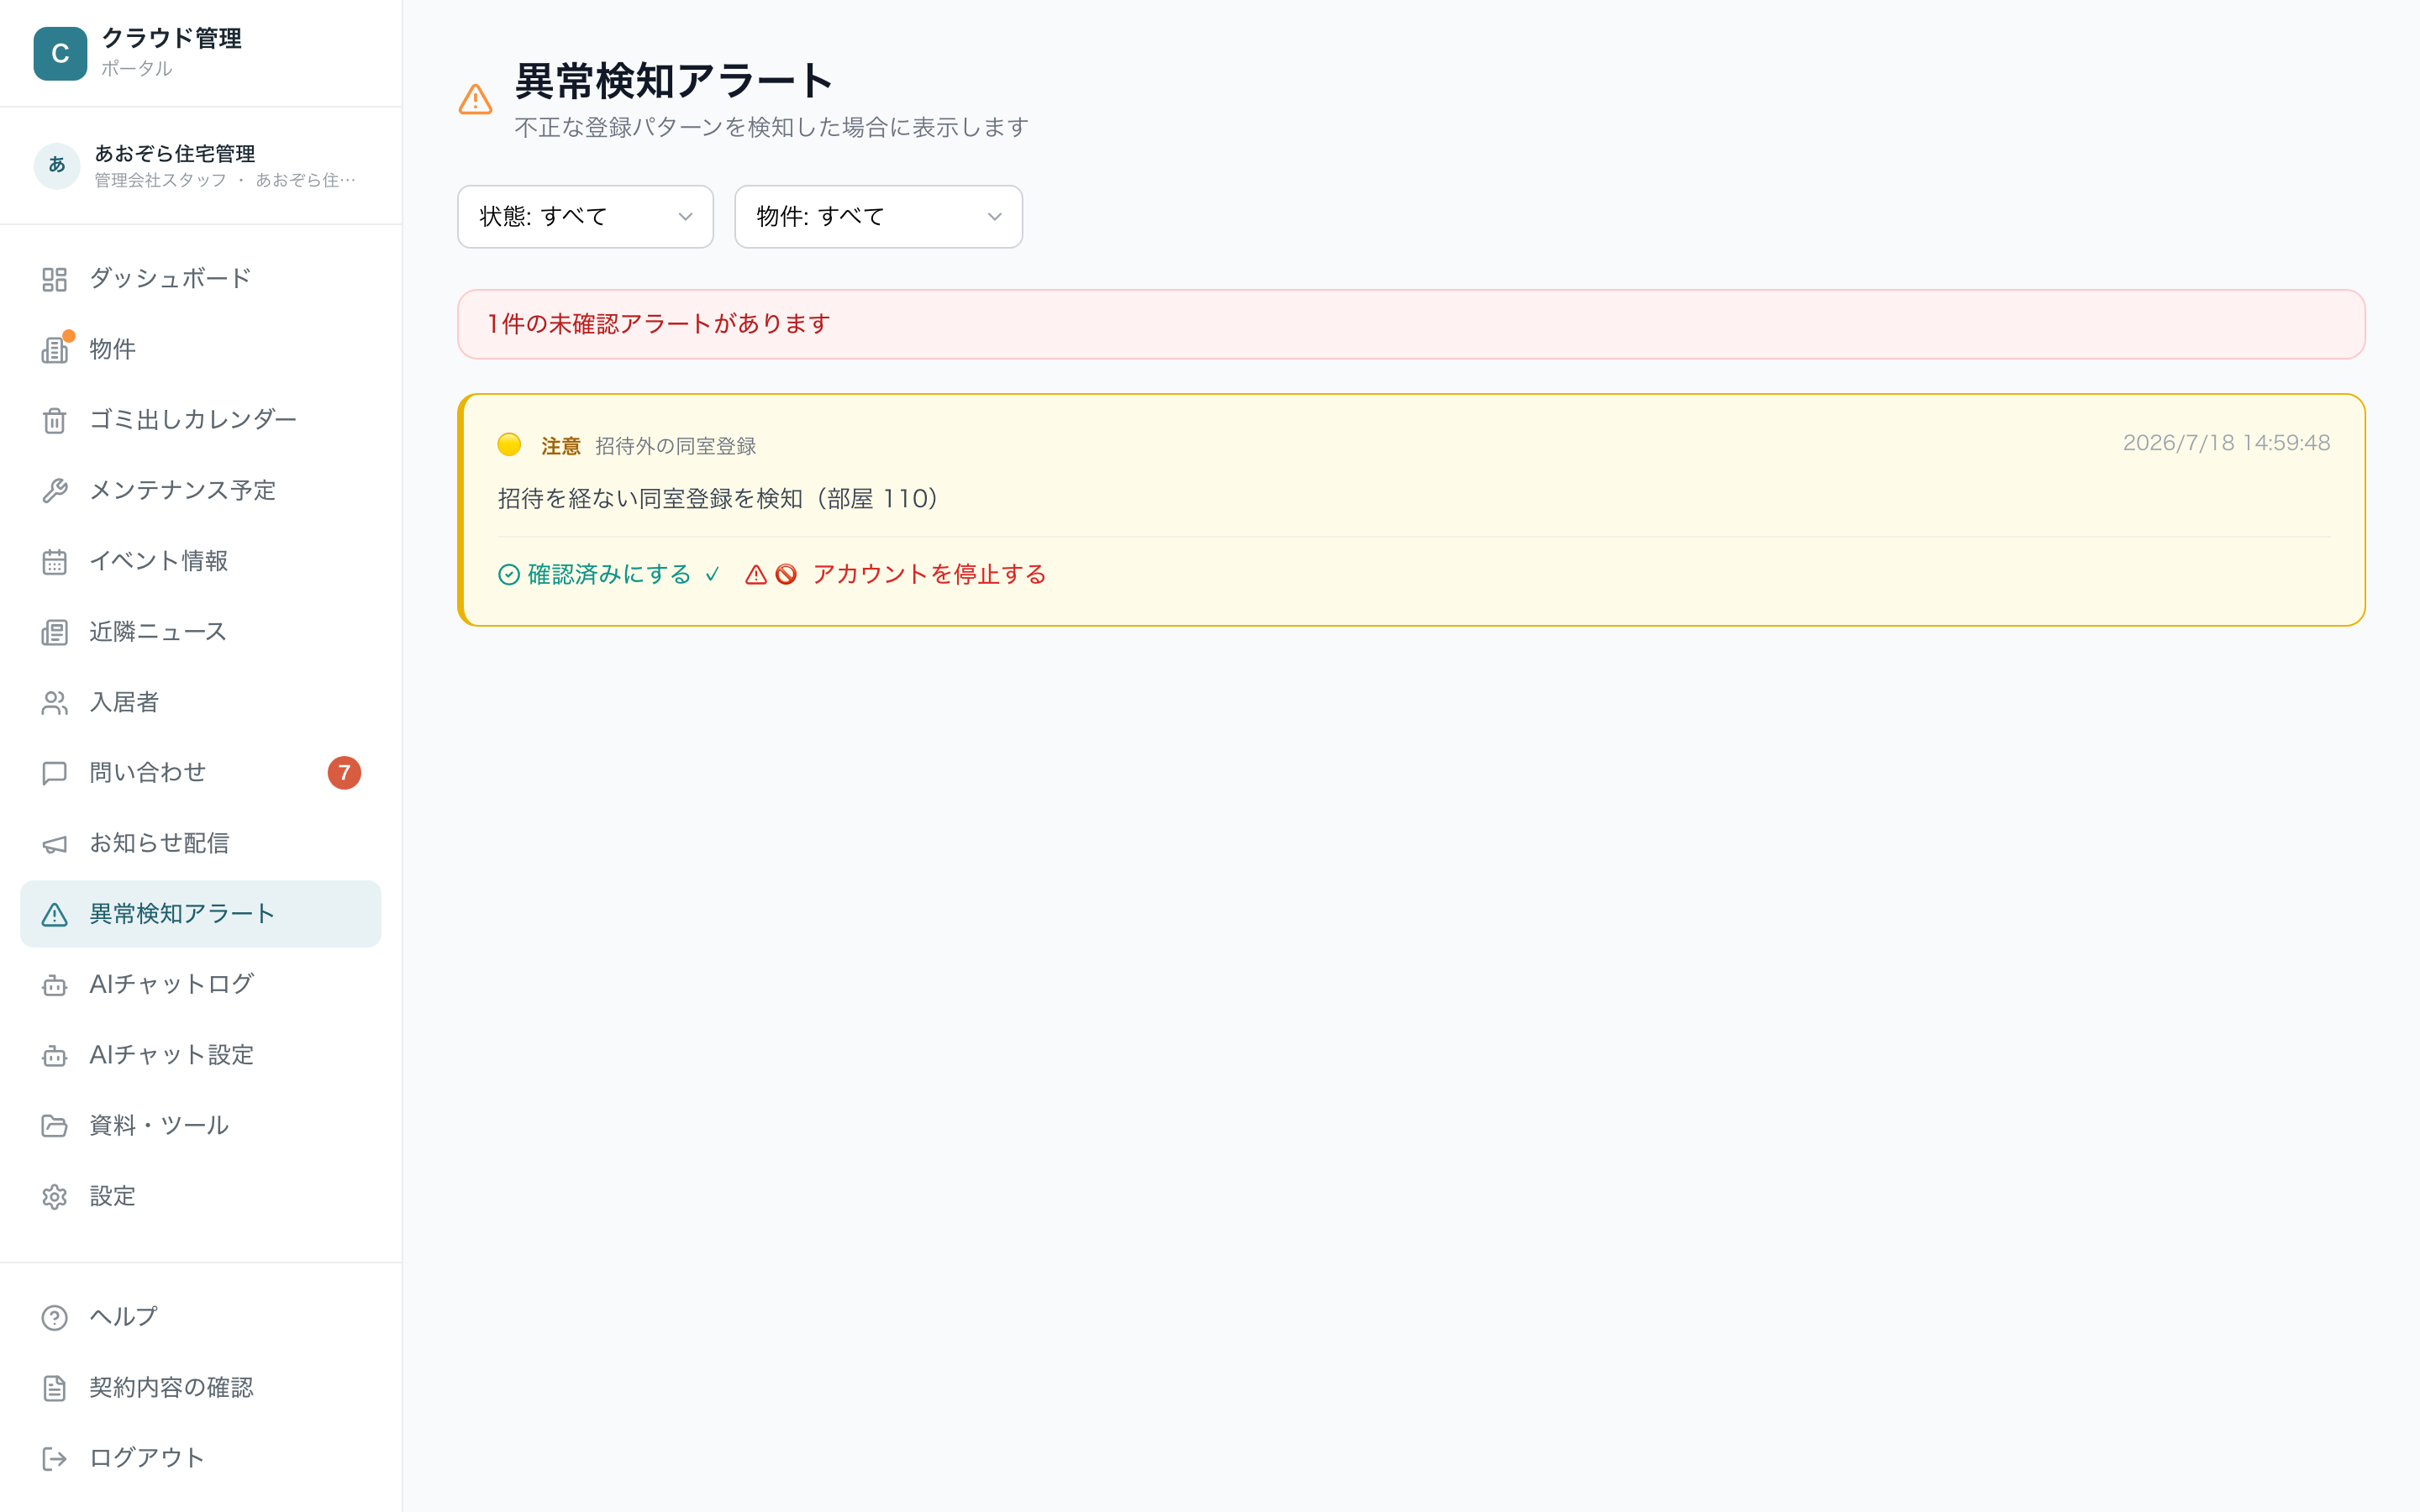
Task: Click the orange warning icon beside page title
Action: [475, 99]
